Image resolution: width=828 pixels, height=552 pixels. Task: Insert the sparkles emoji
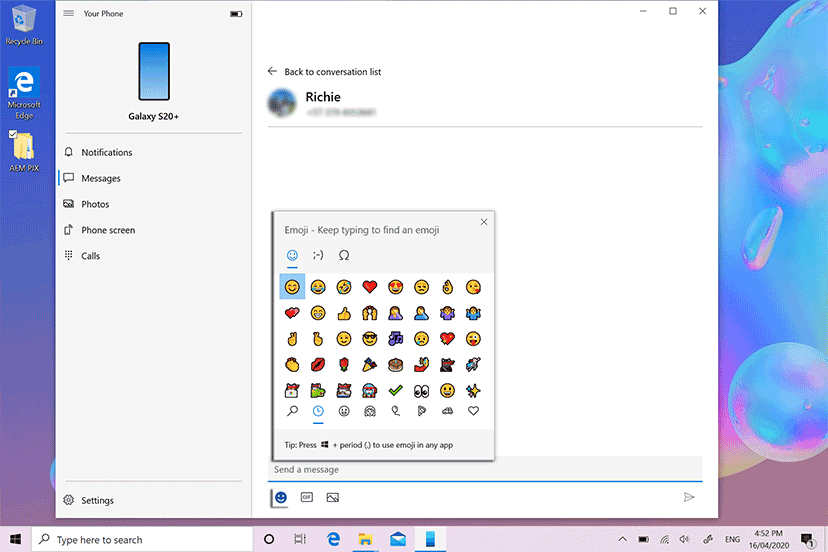[473, 390]
